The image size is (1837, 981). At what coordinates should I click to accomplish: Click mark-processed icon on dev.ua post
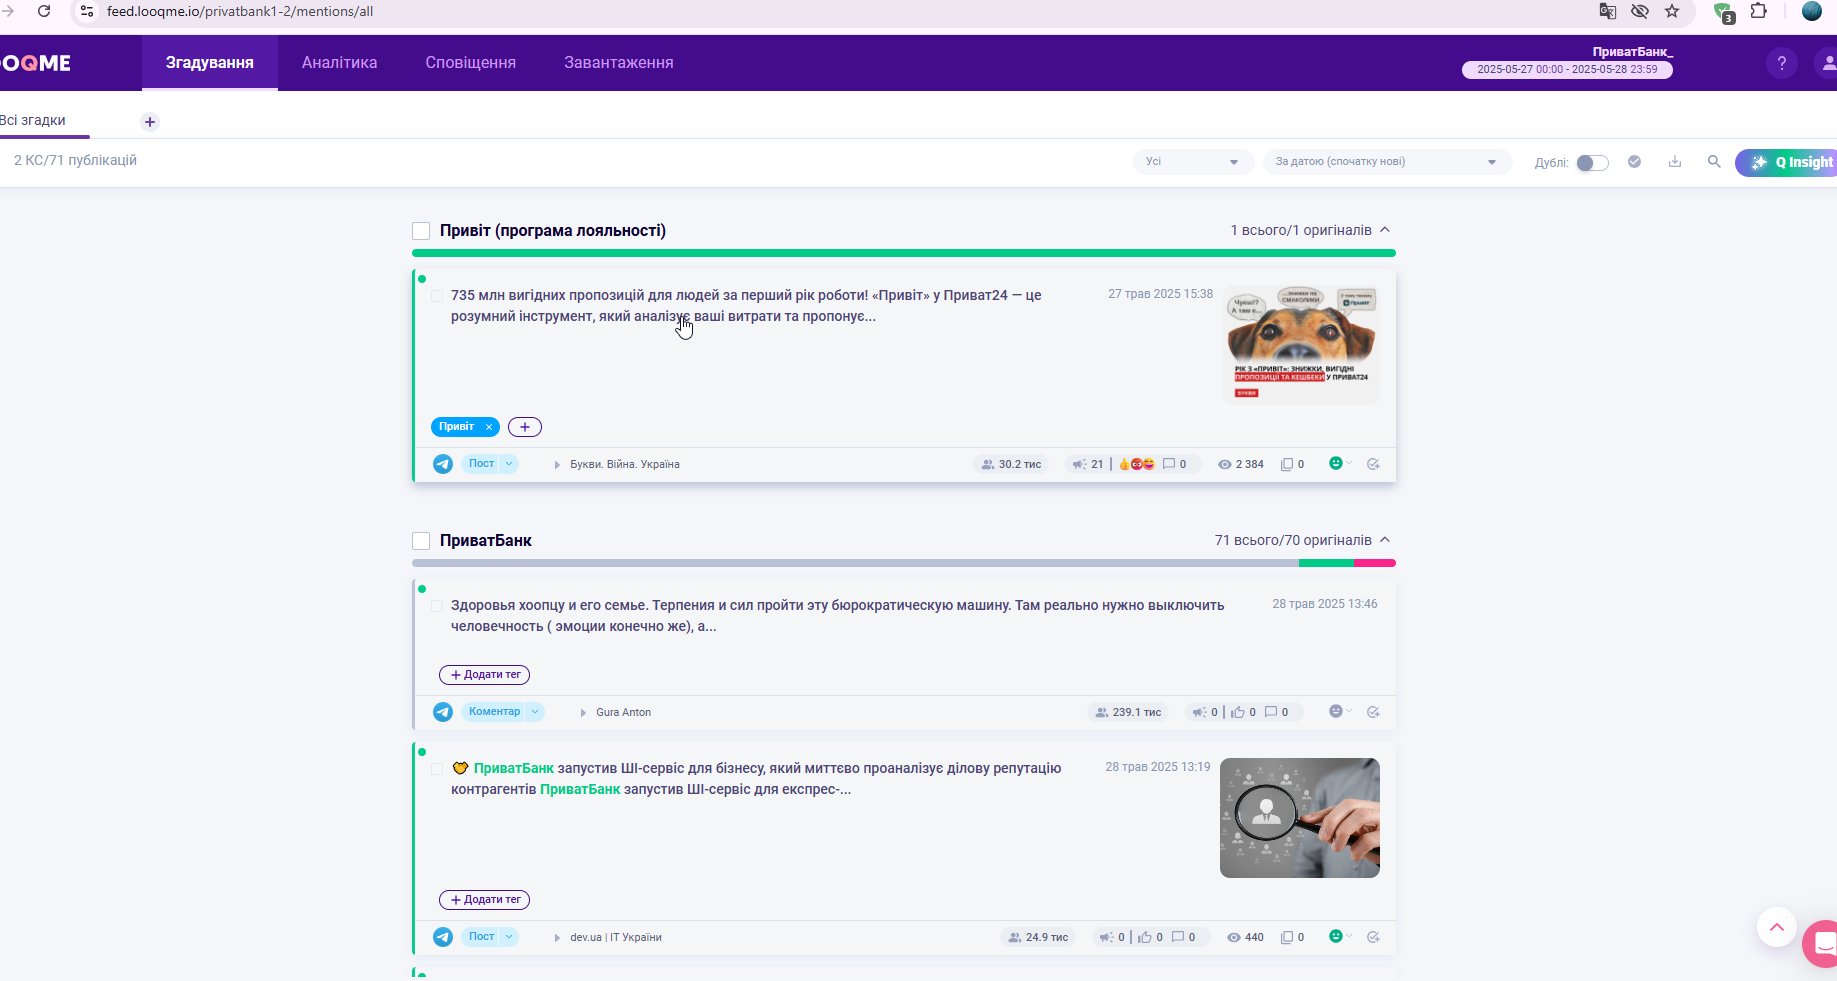point(1373,937)
